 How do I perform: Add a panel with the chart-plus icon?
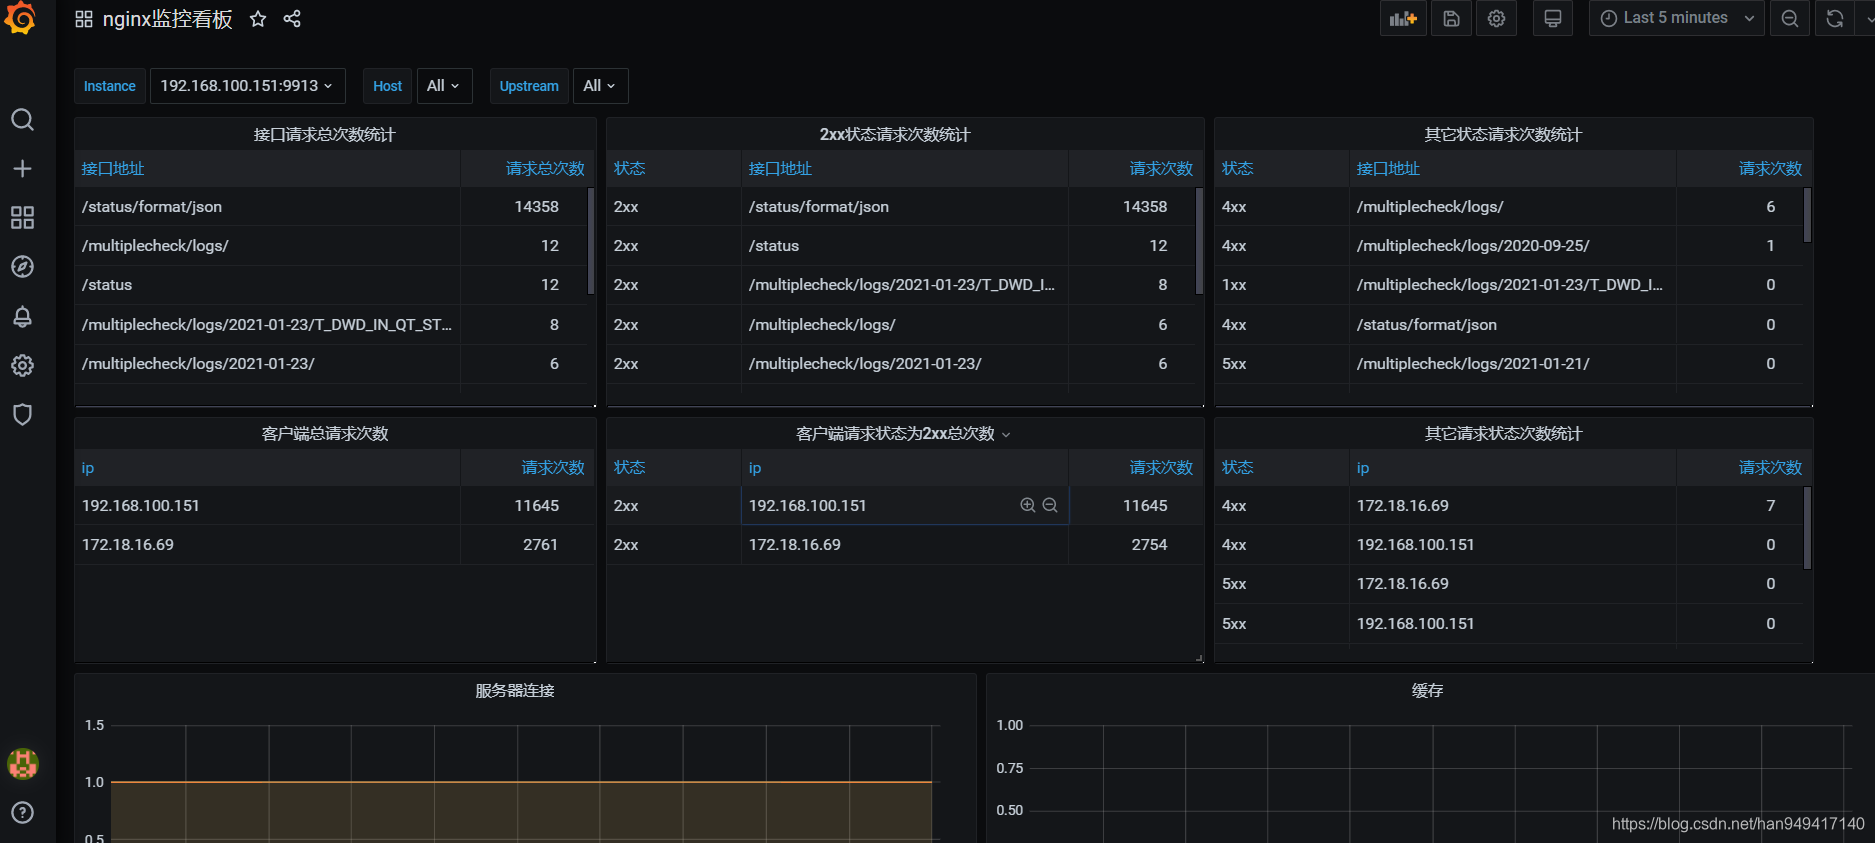[x=1403, y=18]
